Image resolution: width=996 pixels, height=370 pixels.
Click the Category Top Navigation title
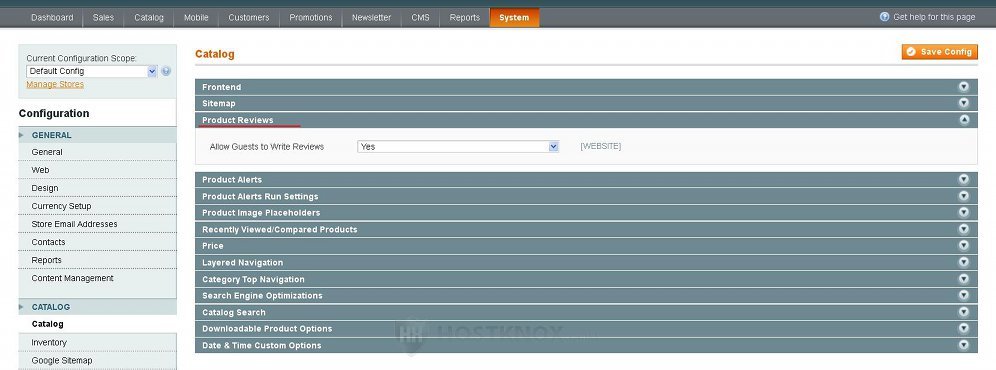253,279
